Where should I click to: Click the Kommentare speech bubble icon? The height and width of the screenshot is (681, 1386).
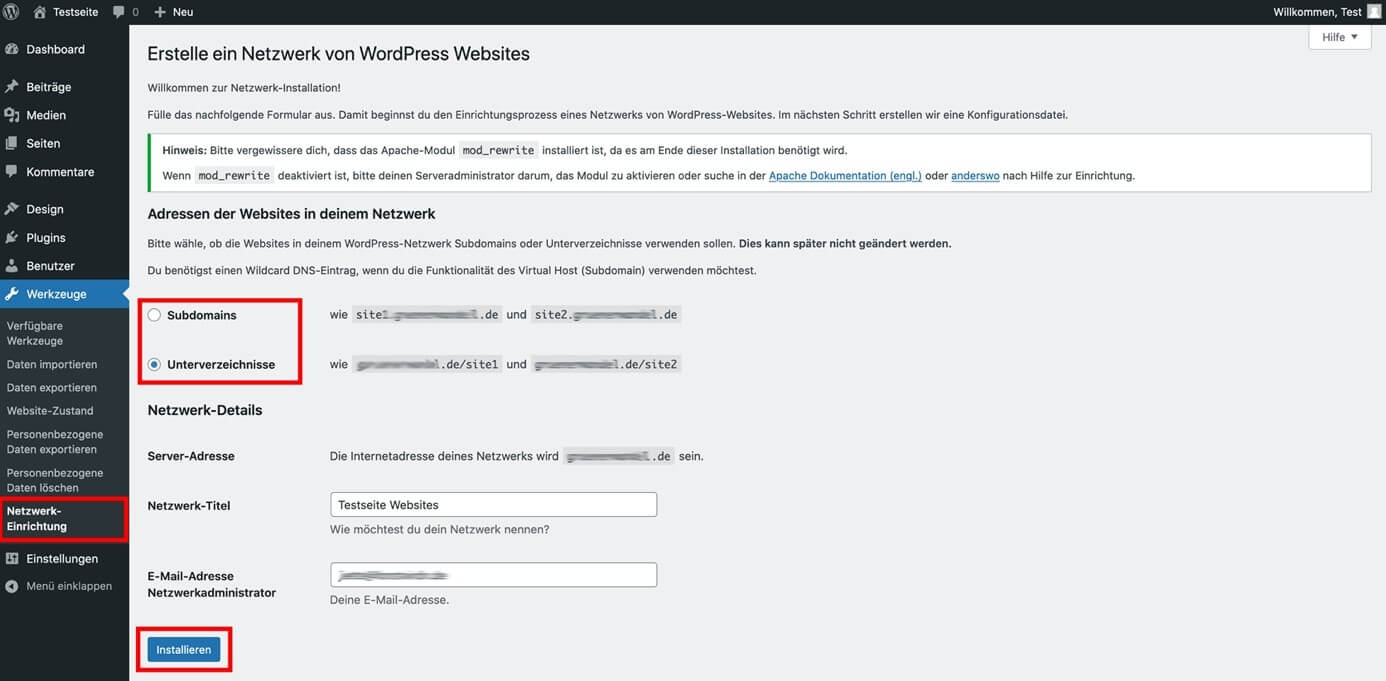[12, 172]
